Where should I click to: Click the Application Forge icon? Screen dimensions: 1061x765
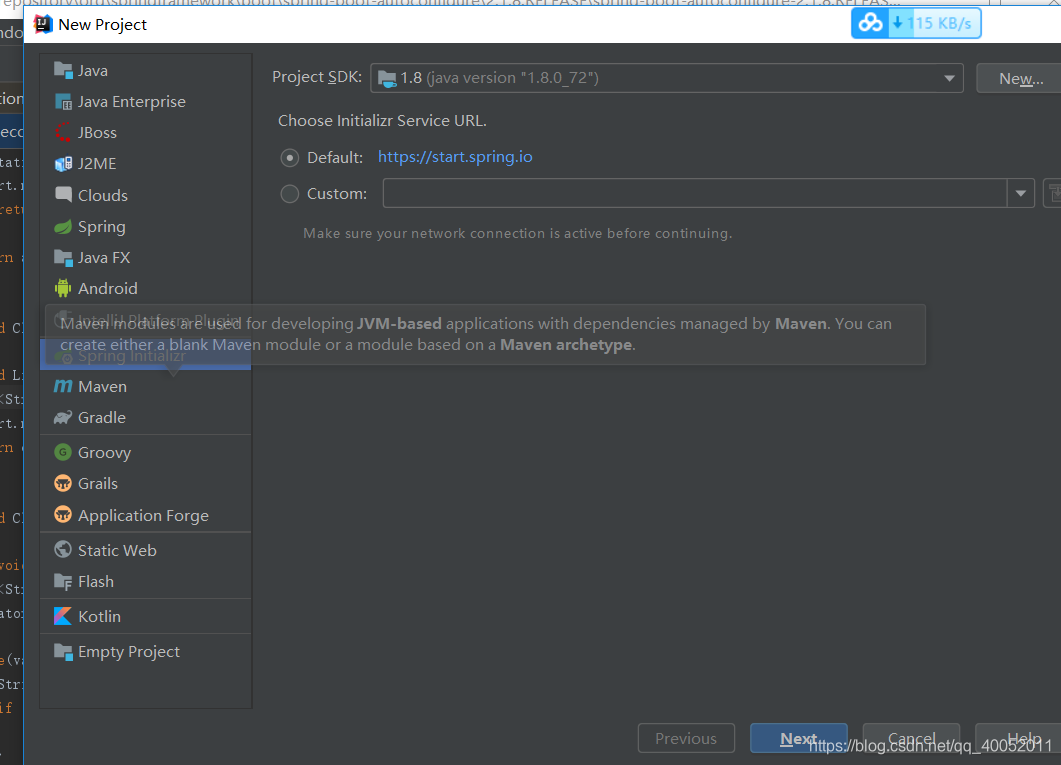pos(63,515)
